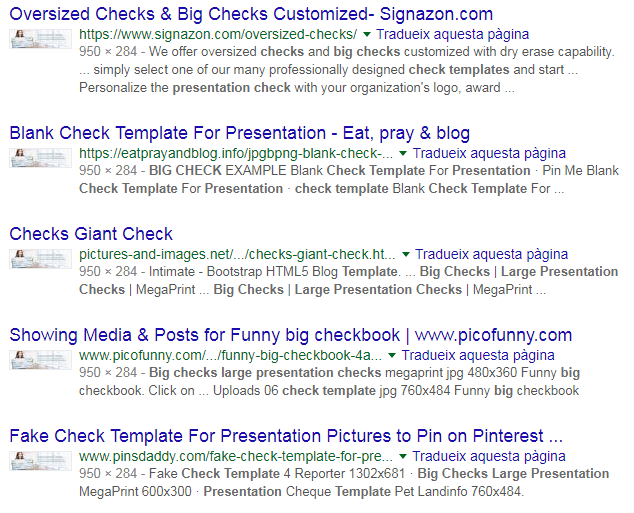
Task: Click thumbnail beside the signazon.com result
Action: point(40,39)
